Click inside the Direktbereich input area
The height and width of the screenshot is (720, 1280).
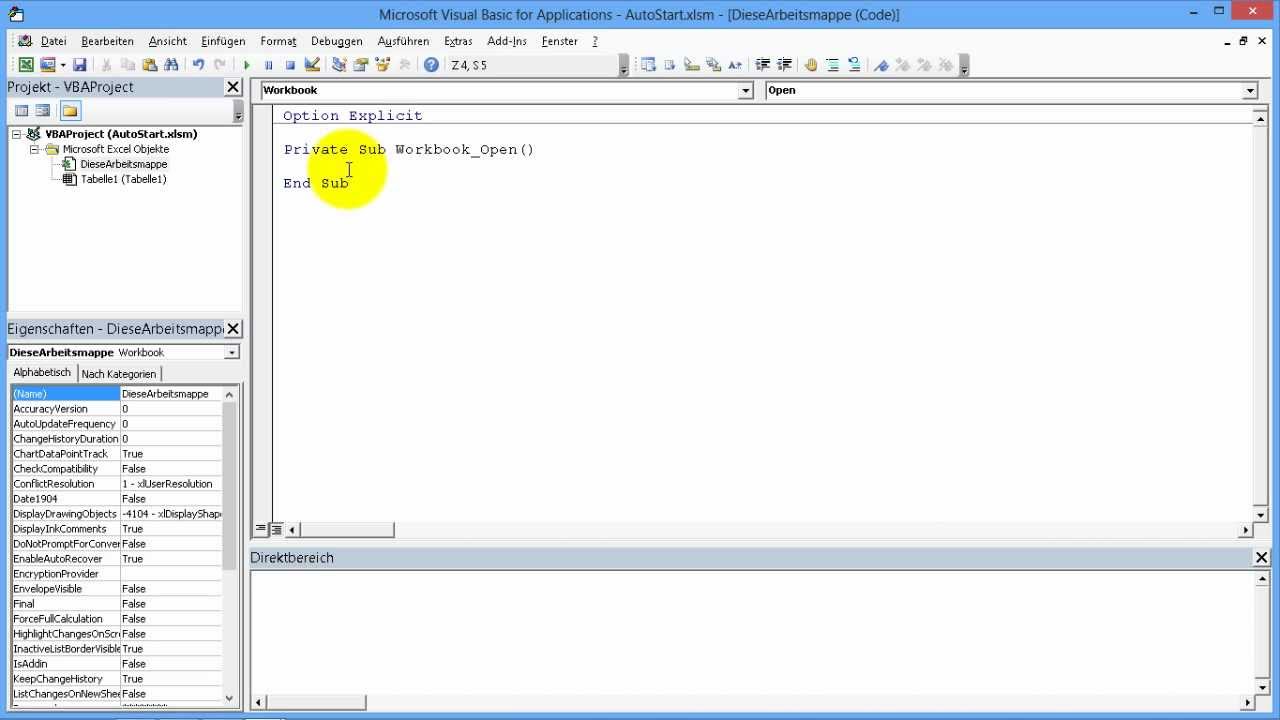(x=752, y=632)
